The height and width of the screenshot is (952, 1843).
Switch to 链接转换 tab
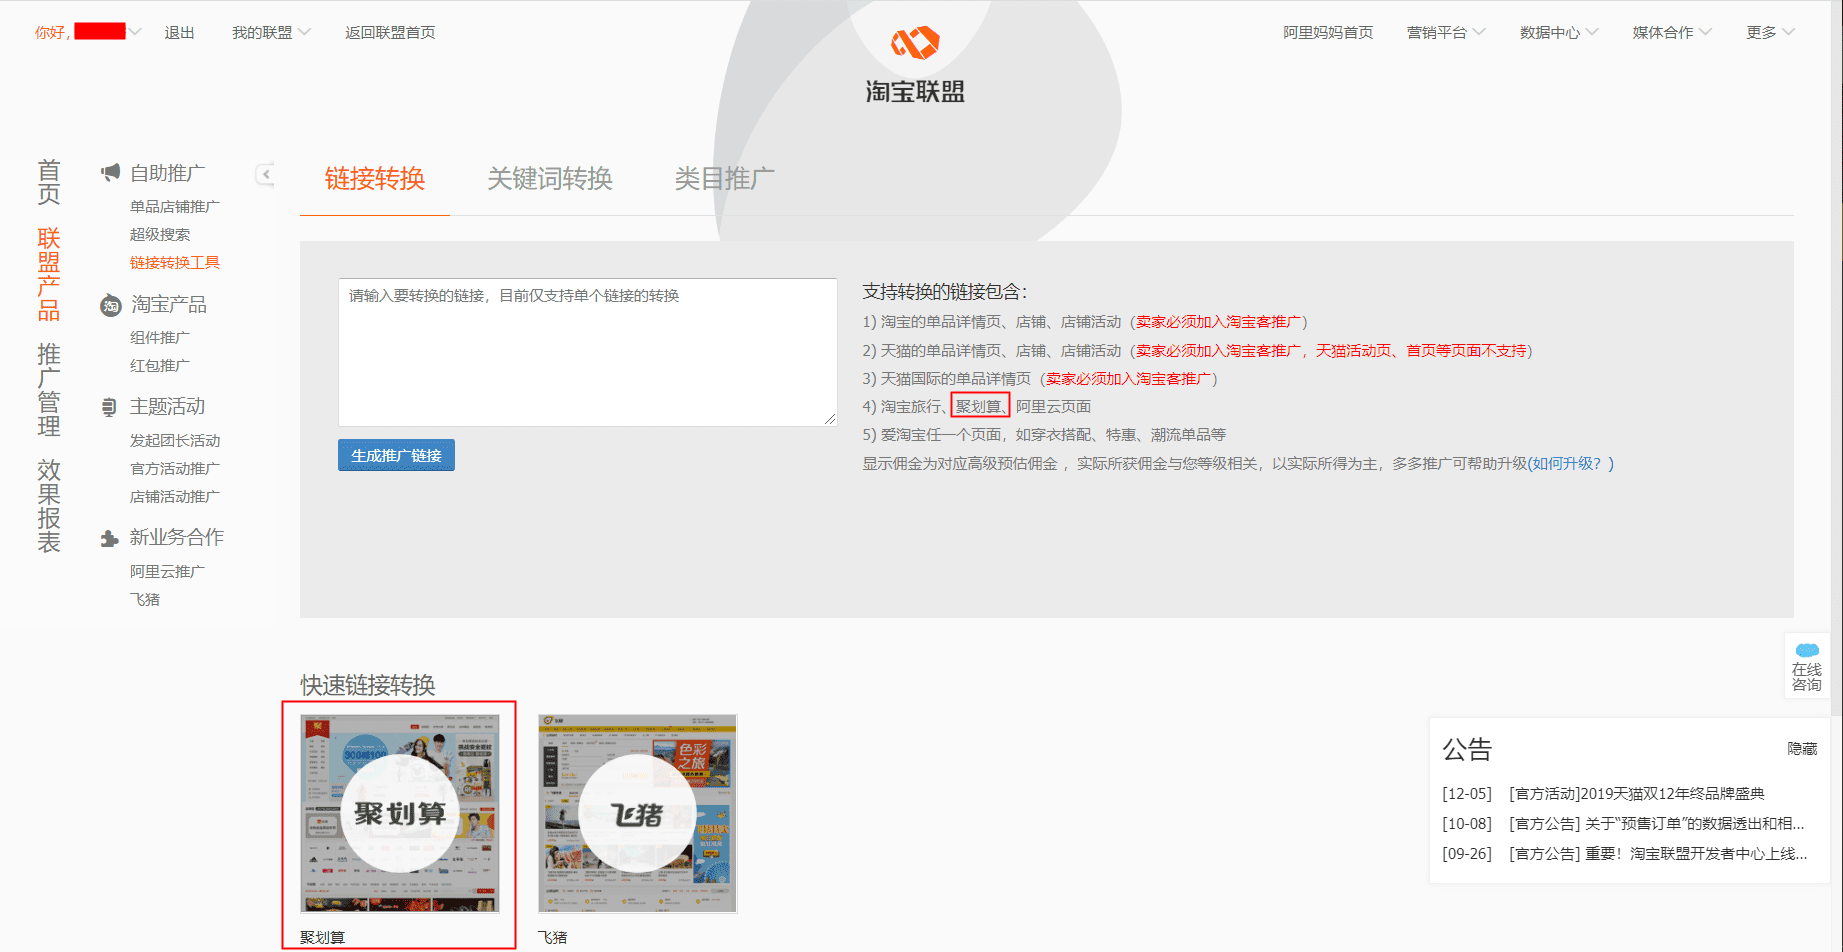click(375, 179)
